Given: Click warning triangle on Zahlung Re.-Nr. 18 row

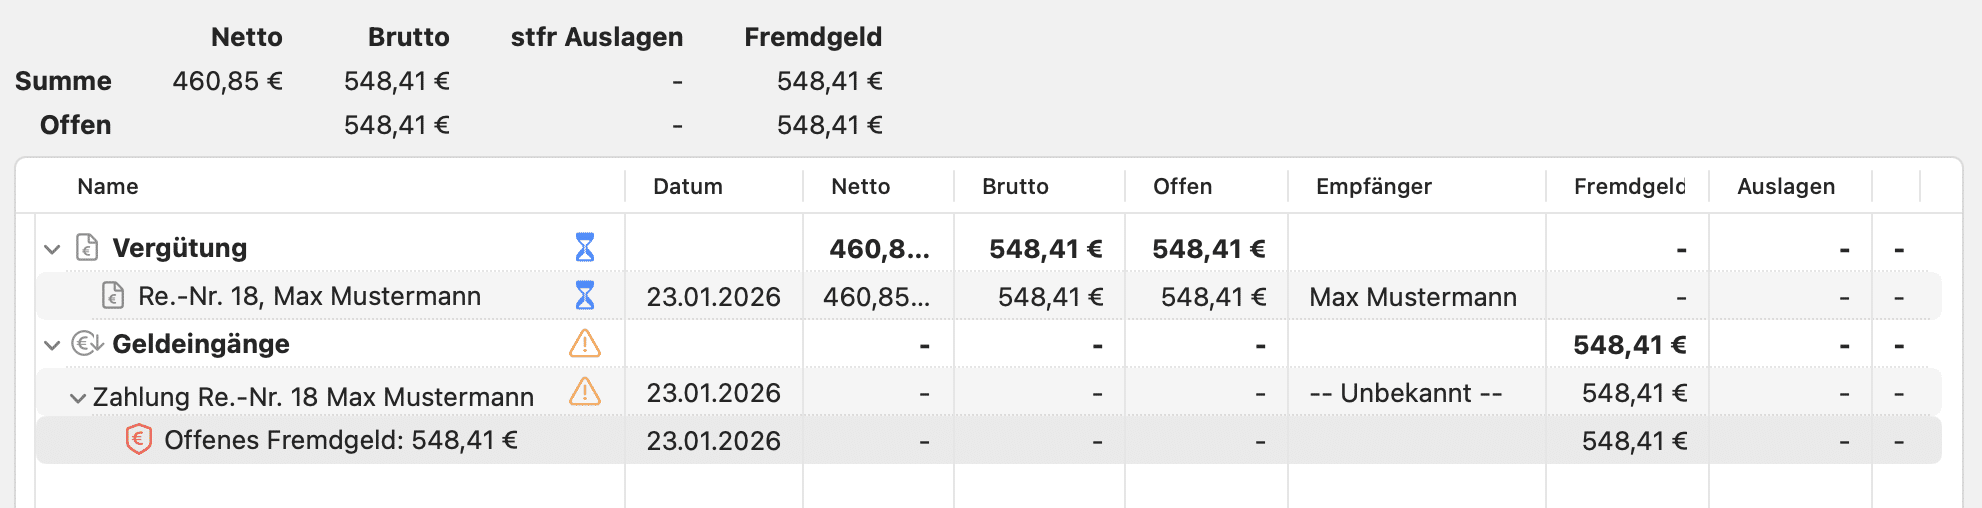Looking at the screenshot, I should tap(585, 392).
